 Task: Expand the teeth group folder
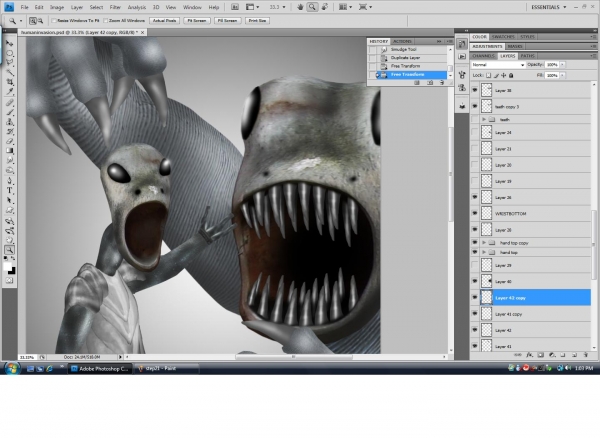coord(484,119)
